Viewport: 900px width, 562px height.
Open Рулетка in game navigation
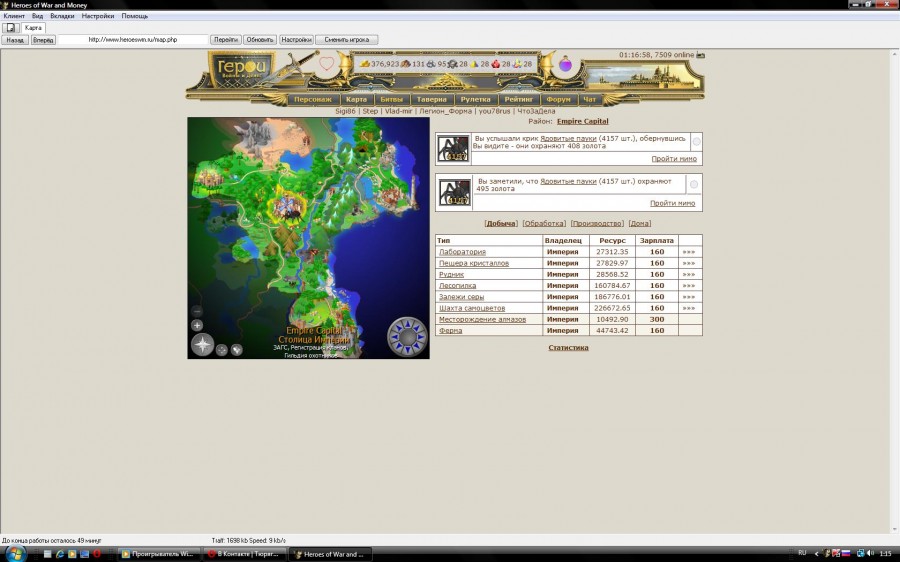click(475, 99)
